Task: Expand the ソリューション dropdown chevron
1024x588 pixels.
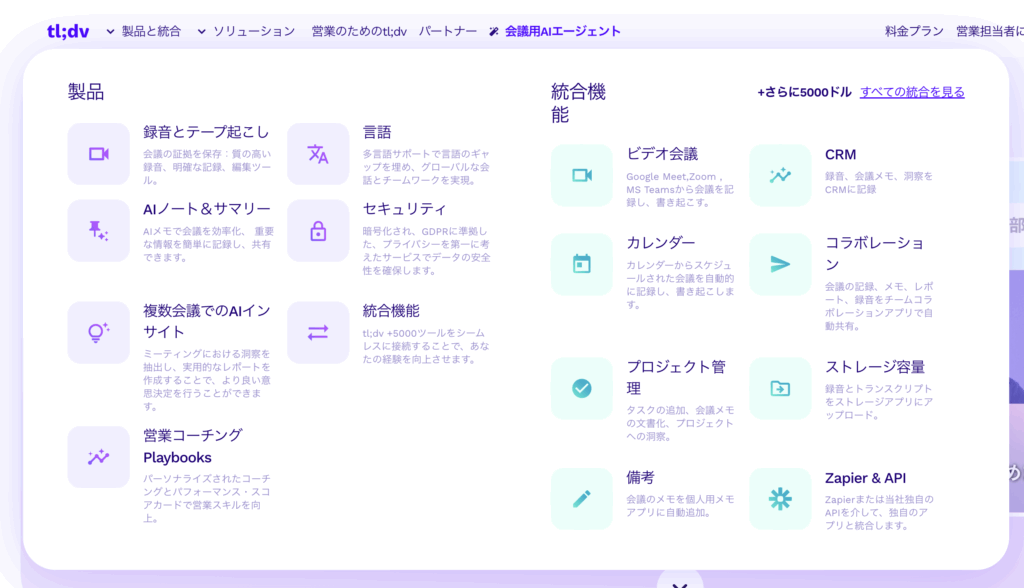Action: pyautogui.click(x=202, y=31)
